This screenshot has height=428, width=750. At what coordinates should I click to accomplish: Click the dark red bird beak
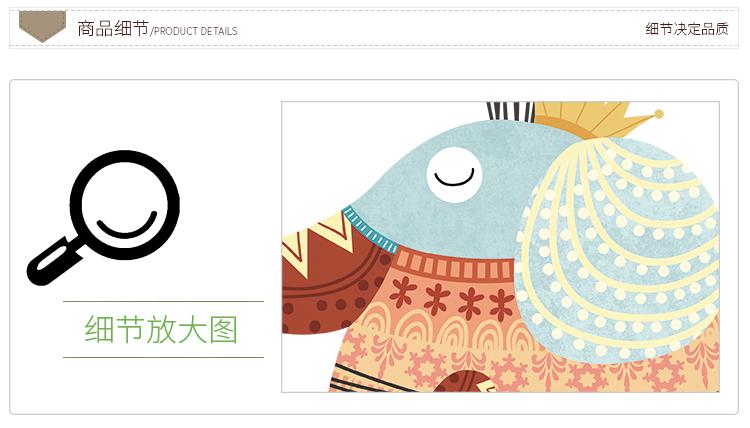[x=330, y=282]
